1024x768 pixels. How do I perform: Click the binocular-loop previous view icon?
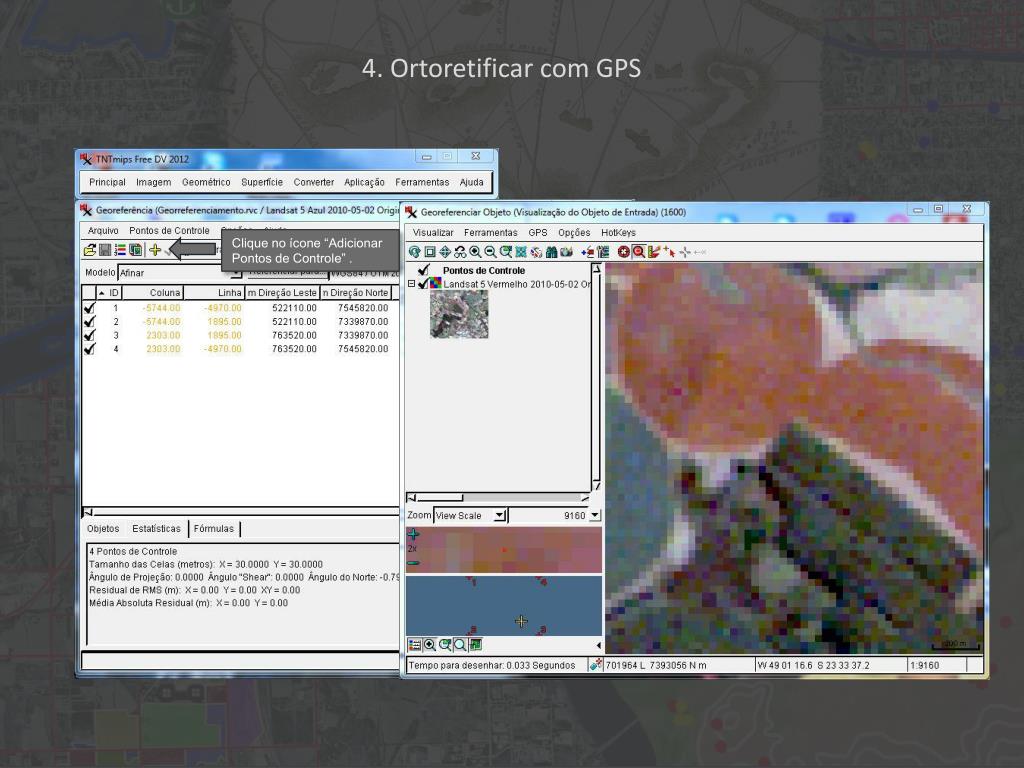(x=460, y=252)
